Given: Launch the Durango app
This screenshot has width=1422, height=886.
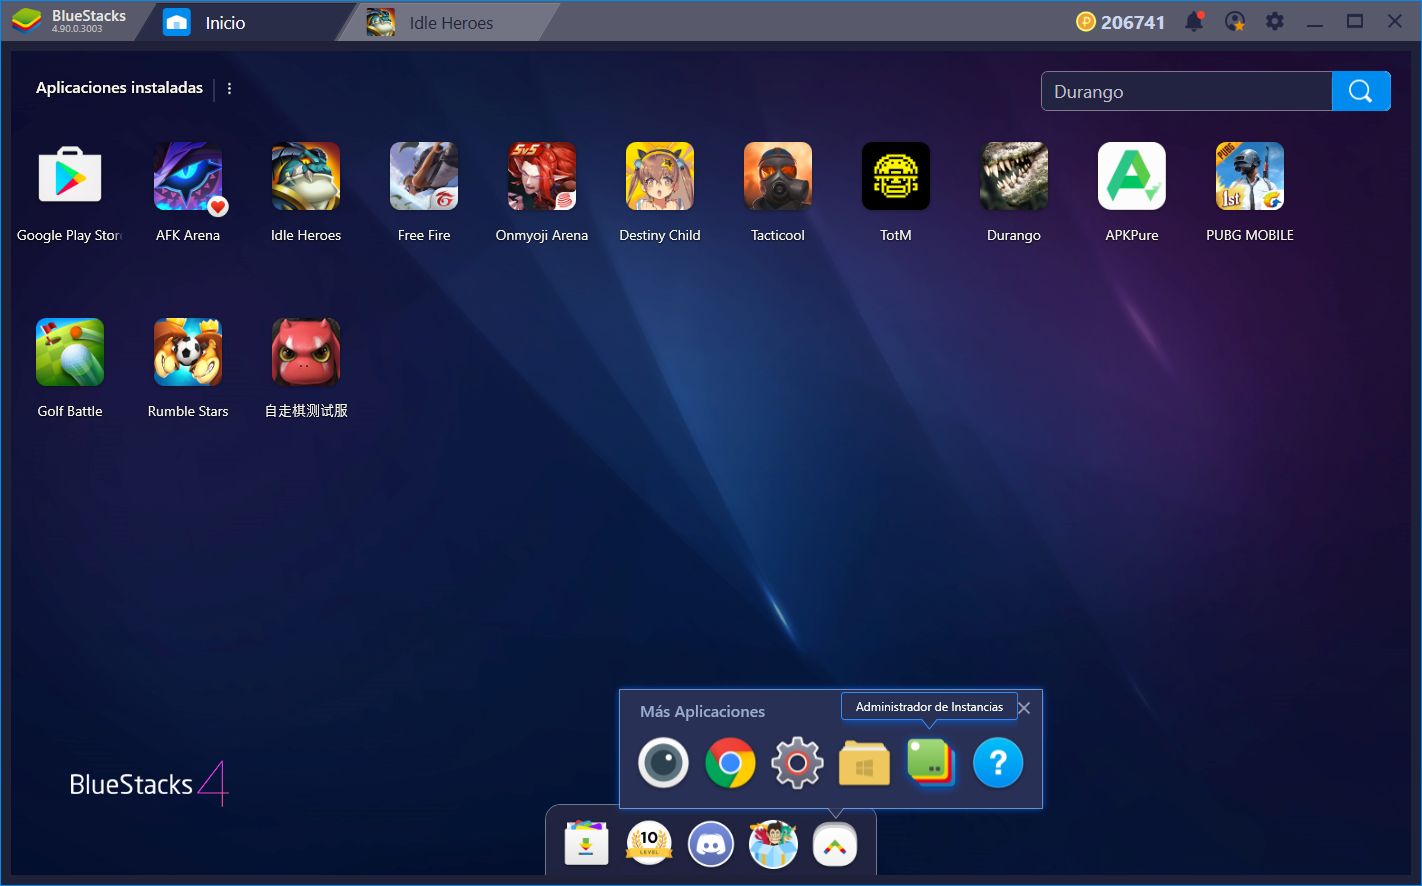Looking at the screenshot, I should click(1014, 176).
